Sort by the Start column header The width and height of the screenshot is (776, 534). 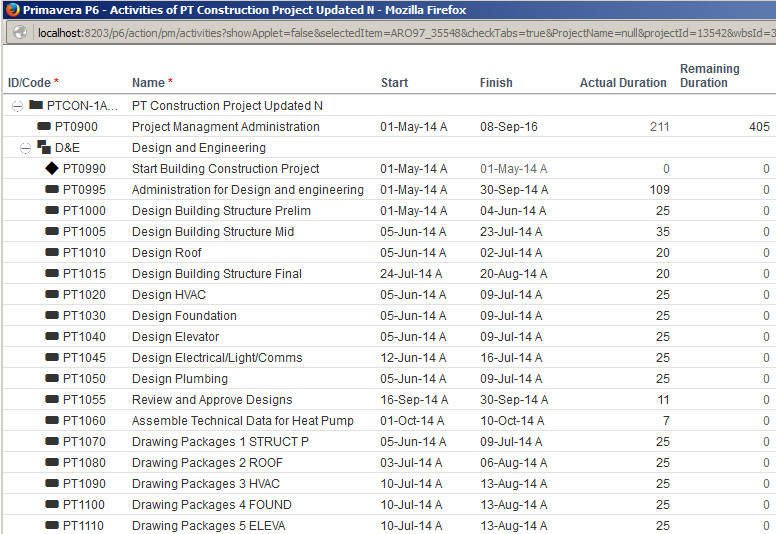click(x=394, y=83)
